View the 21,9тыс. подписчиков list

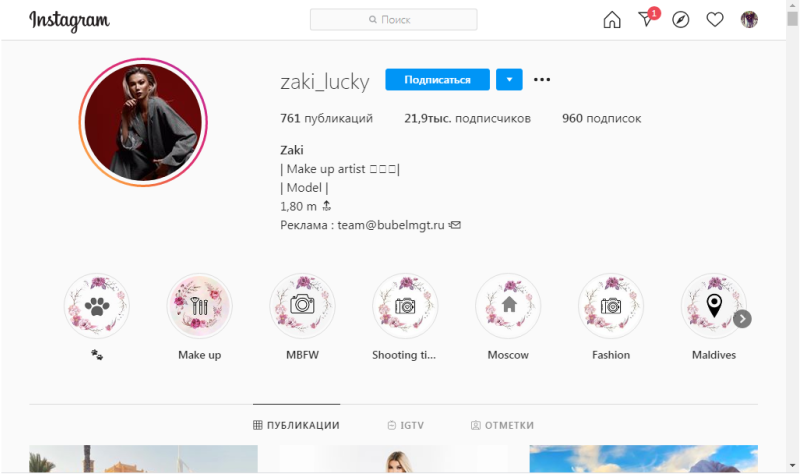point(467,118)
